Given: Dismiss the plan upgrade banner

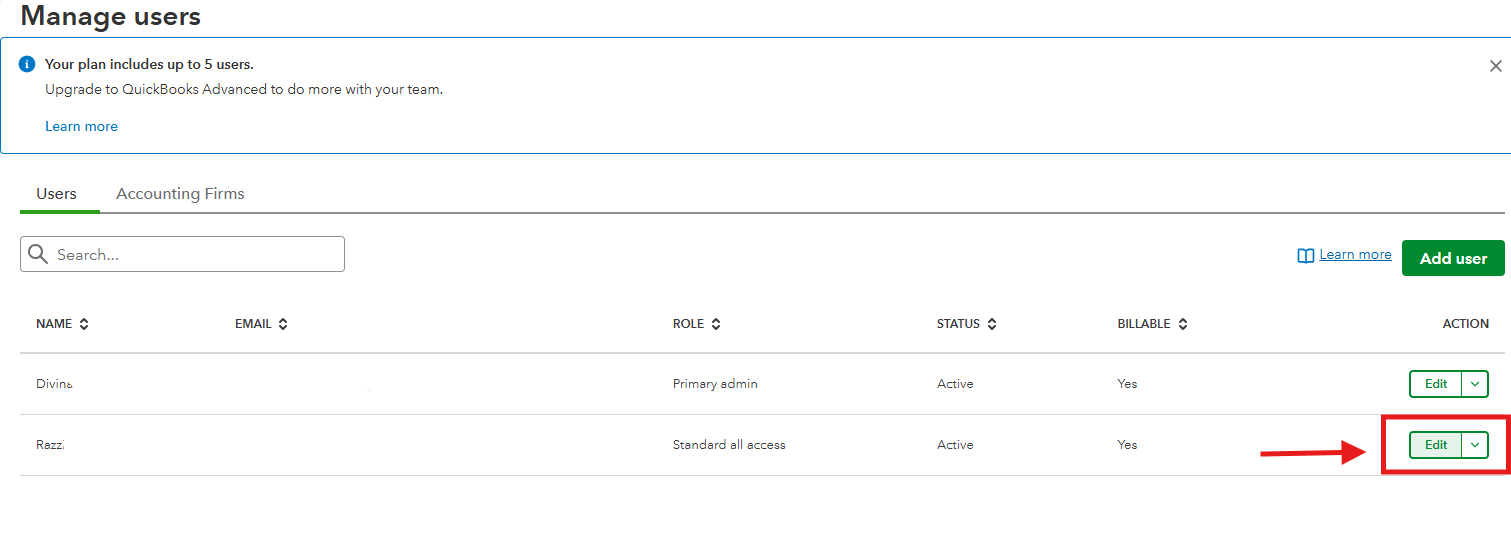Looking at the screenshot, I should [x=1495, y=66].
